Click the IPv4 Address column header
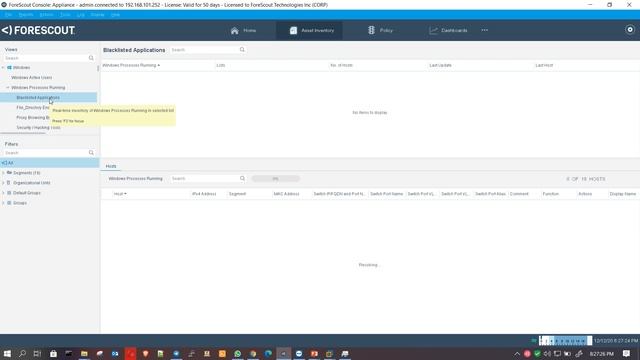640x360 pixels. [204, 194]
